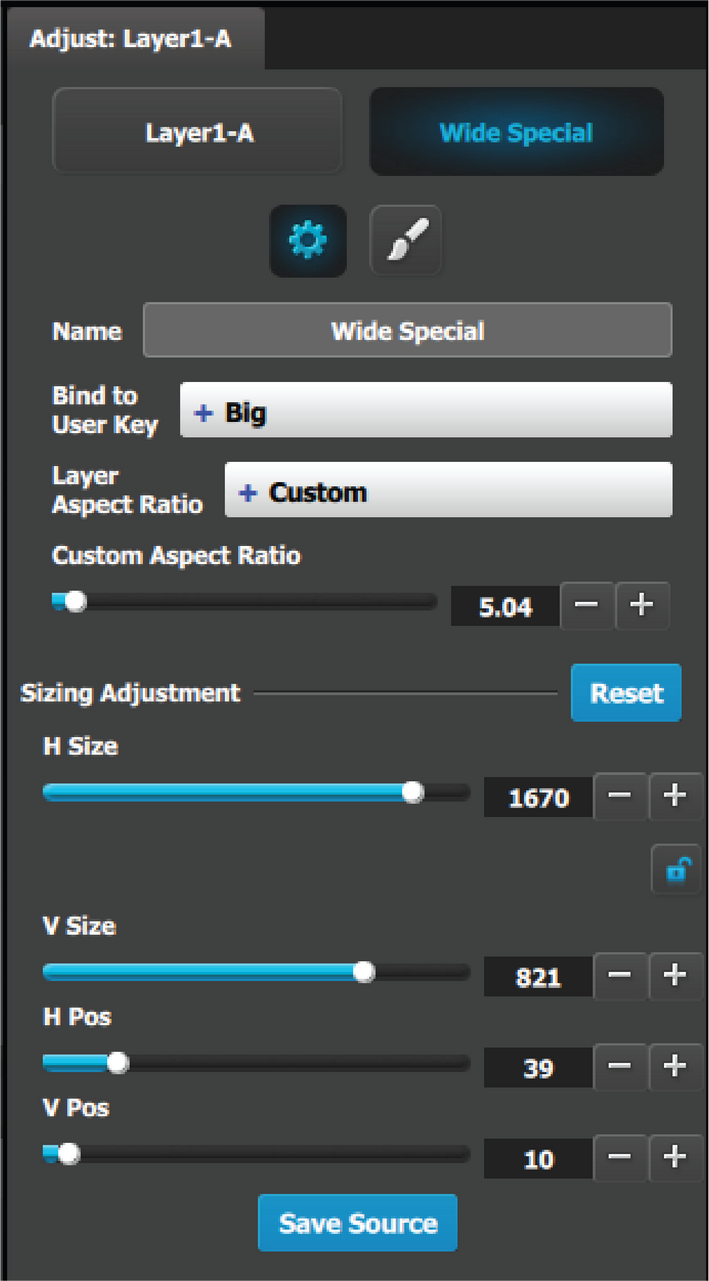The width and height of the screenshot is (709, 1281).
Task: Click the Save Source button
Action: point(357,1223)
